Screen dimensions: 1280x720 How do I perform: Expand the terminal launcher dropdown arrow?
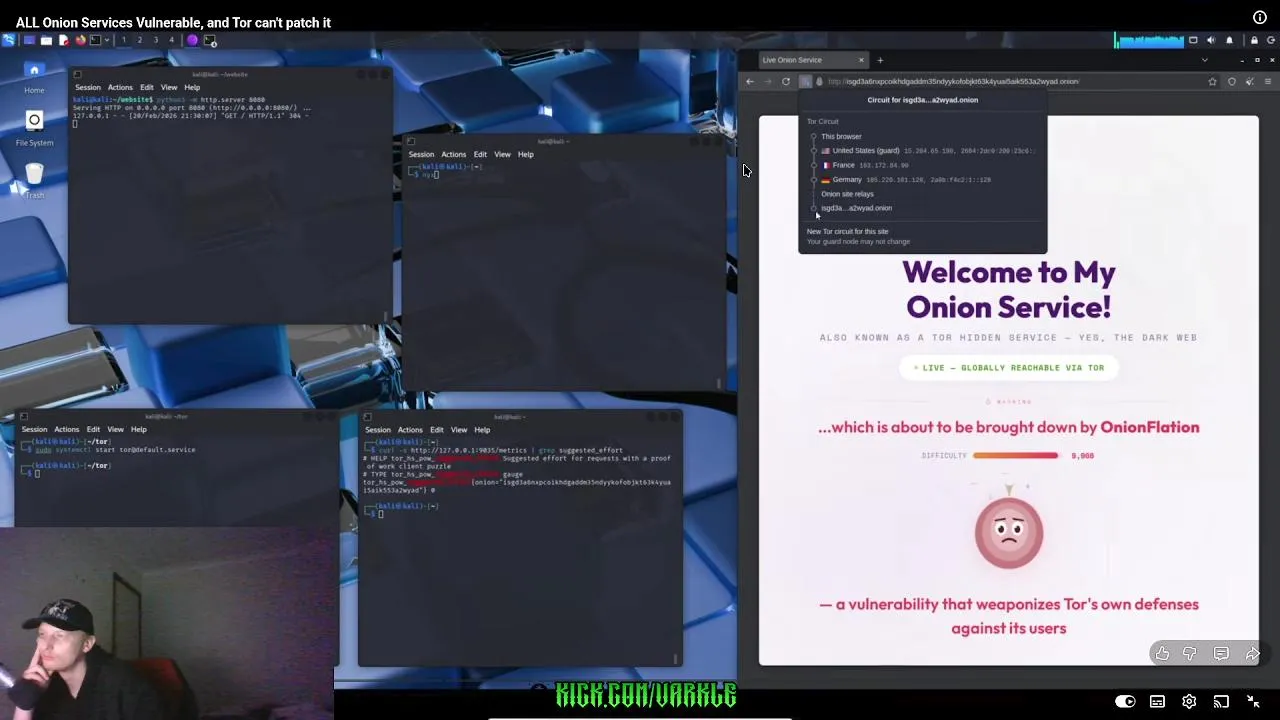107,40
